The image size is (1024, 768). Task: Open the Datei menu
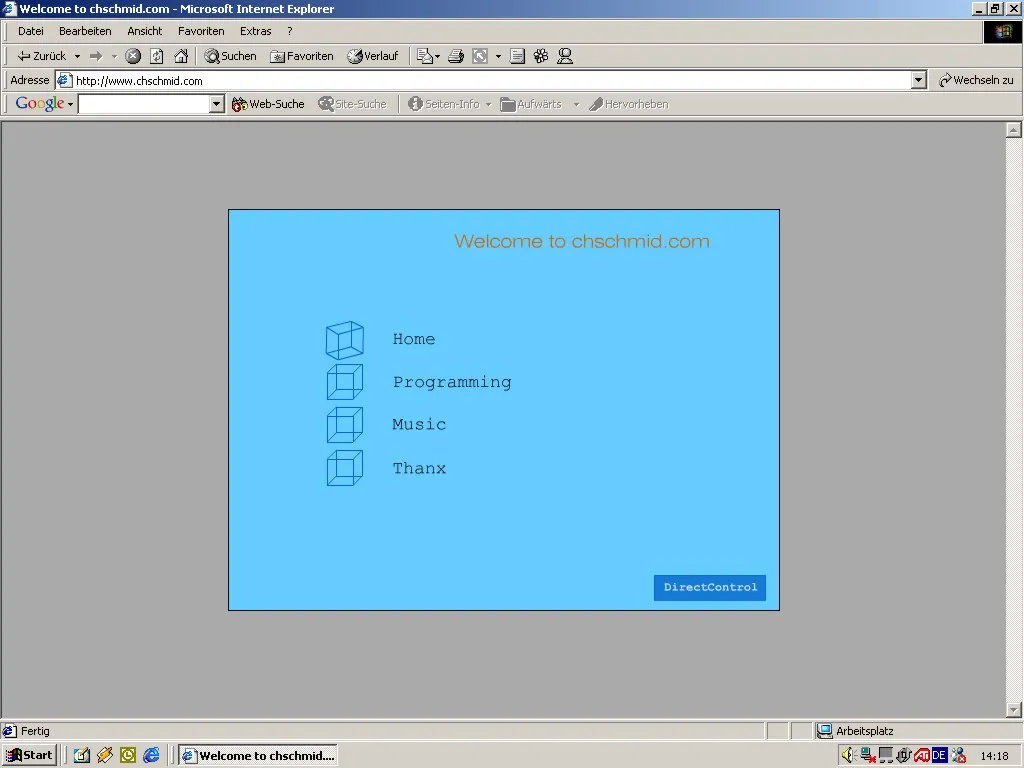31,31
